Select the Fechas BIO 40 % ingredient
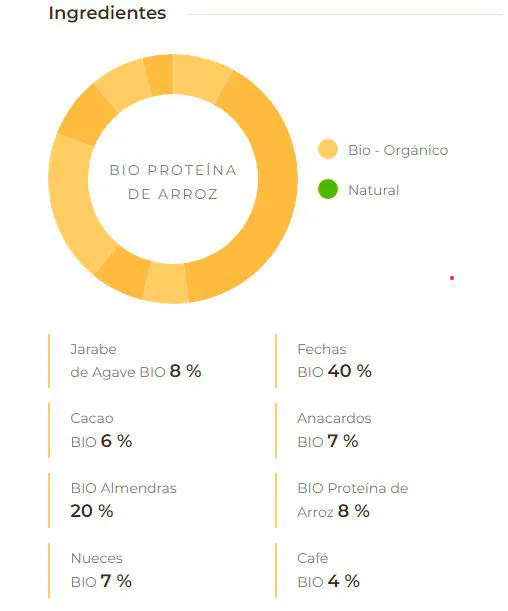 (x=334, y=361)
